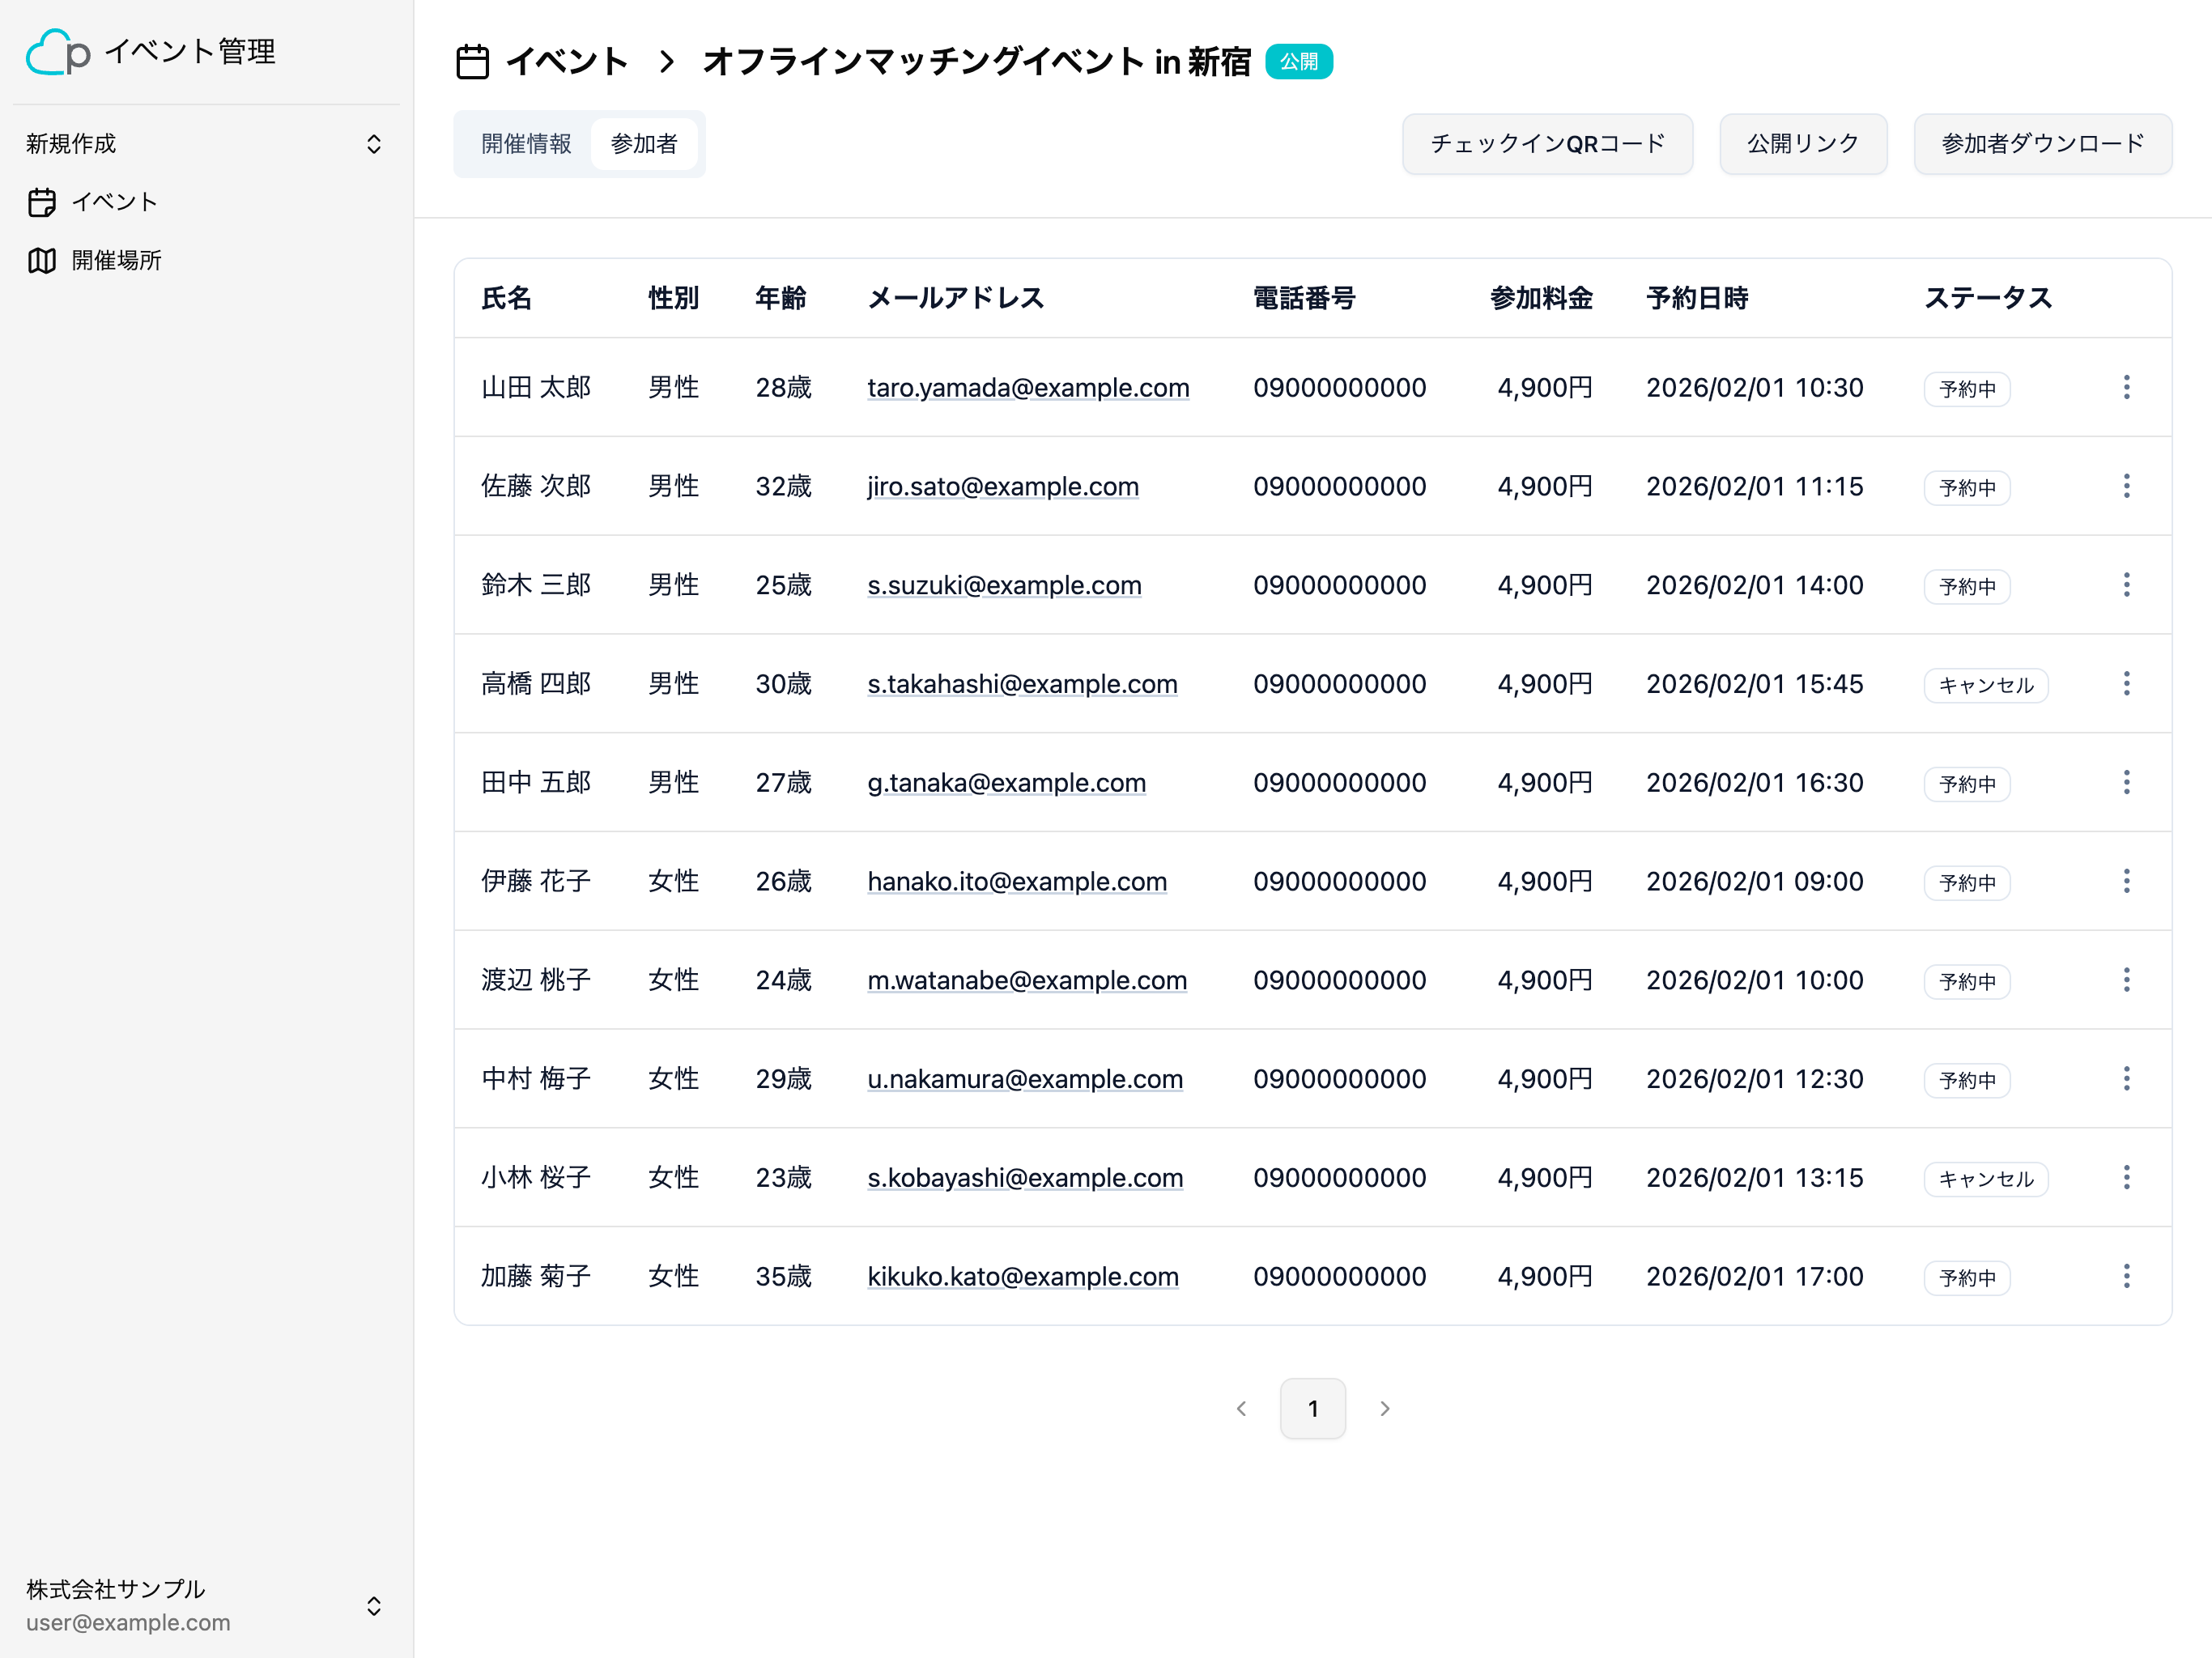Click the map icon beside 開催場所
The height and width of the screenshot is (1658, 2212).
(42, 261)
